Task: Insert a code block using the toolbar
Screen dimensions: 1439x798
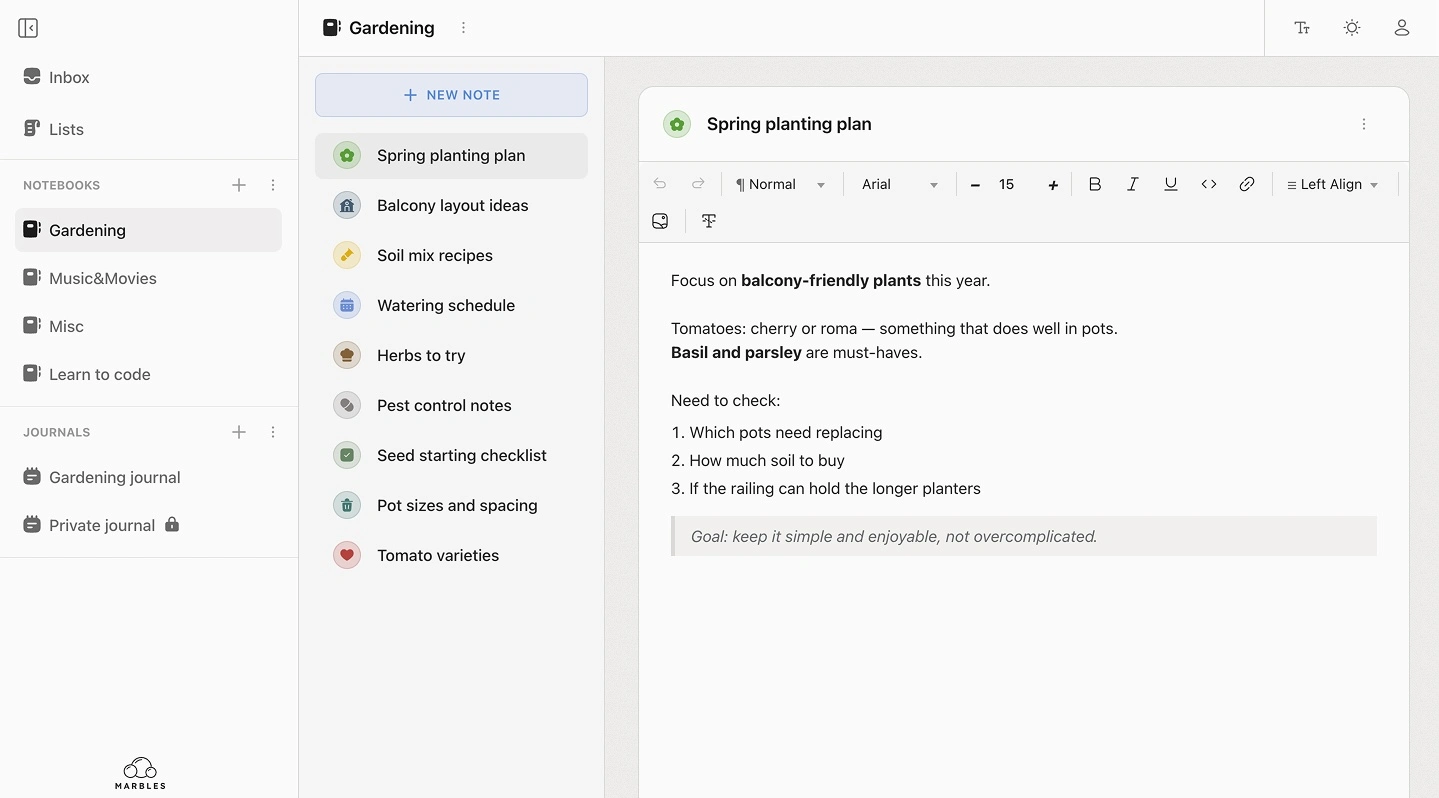Action: [1209, 184]
